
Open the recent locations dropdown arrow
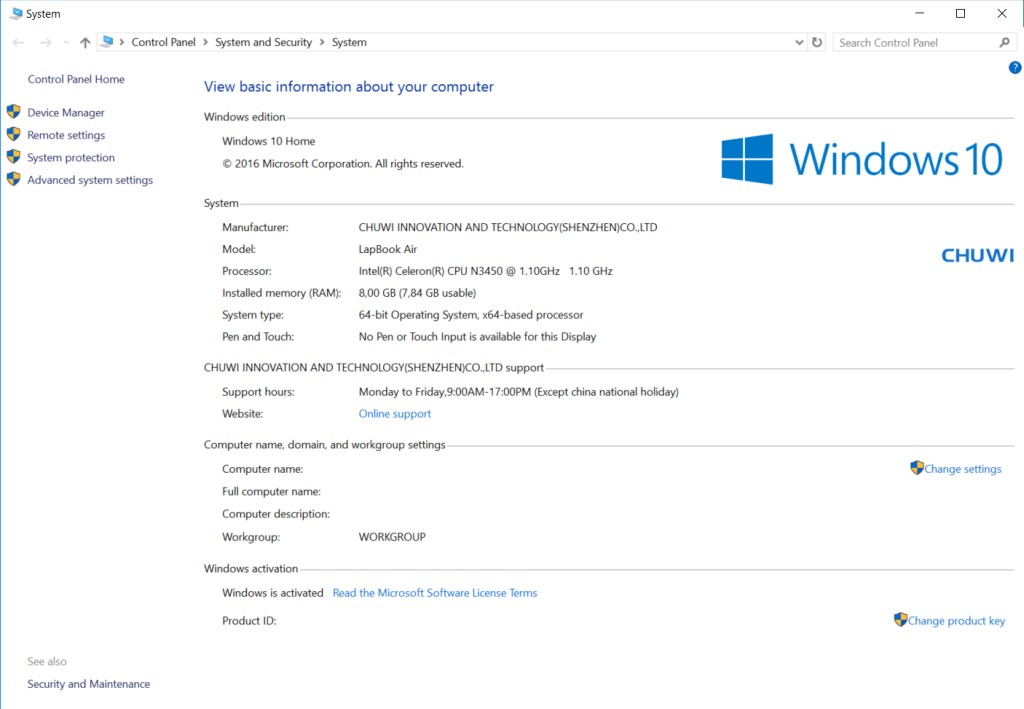(66, 42)
